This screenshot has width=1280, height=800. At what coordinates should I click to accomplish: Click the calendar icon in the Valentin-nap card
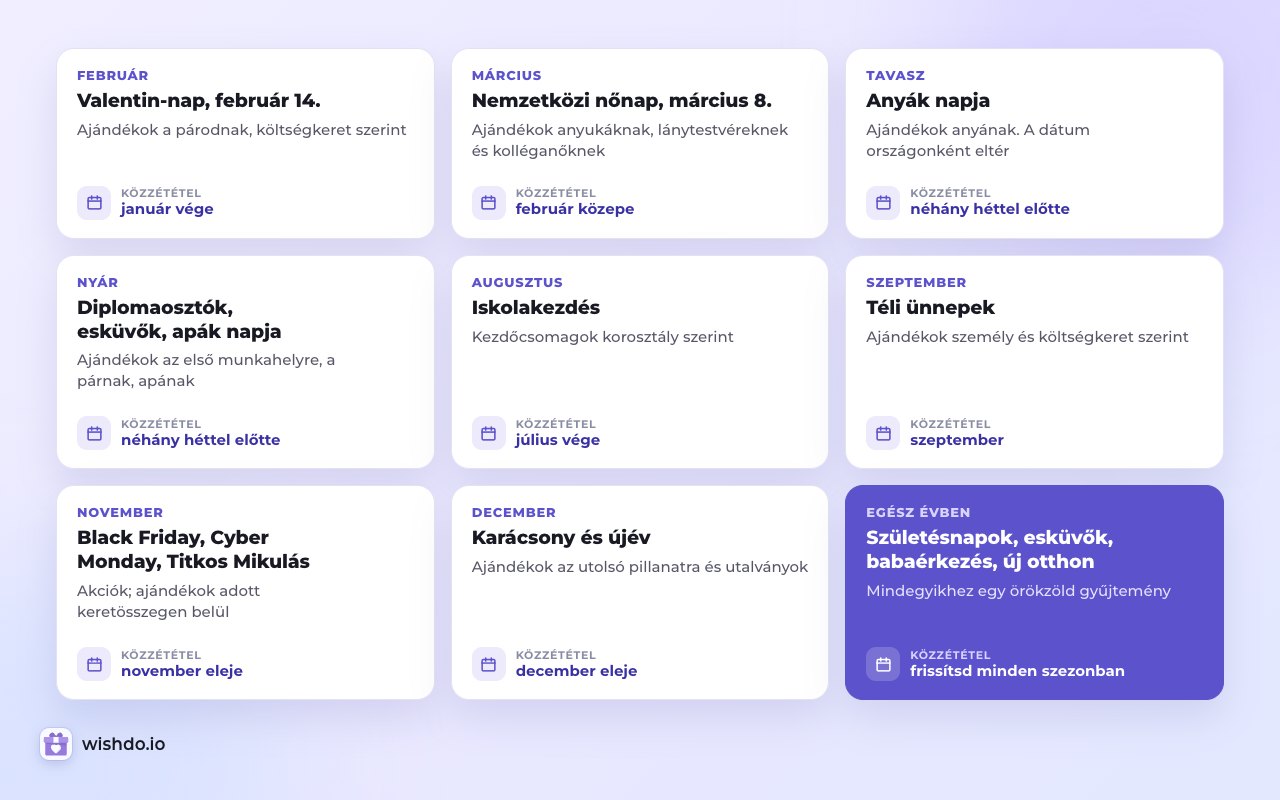click(94, 203)
